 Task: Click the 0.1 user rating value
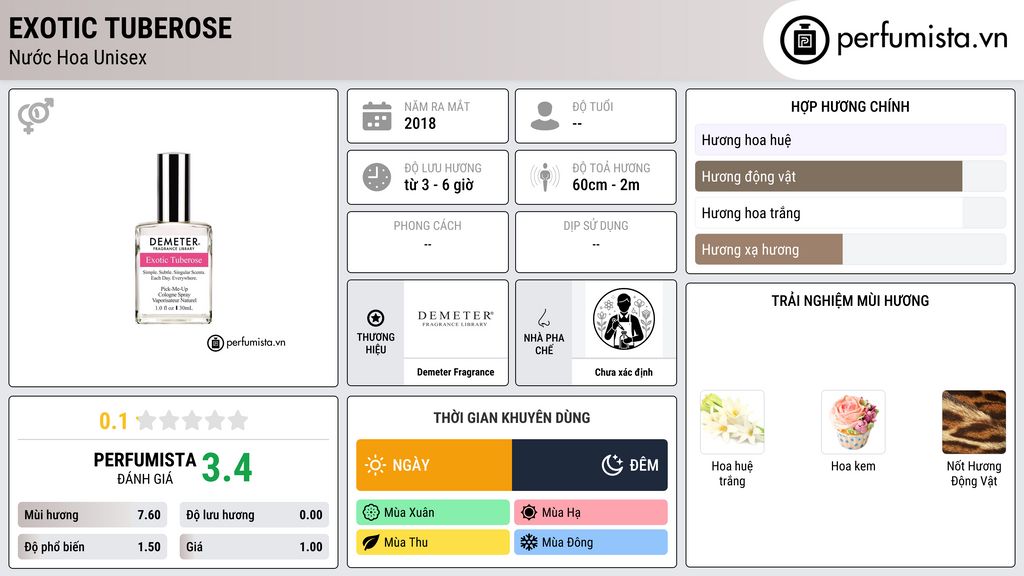(113, 421)
